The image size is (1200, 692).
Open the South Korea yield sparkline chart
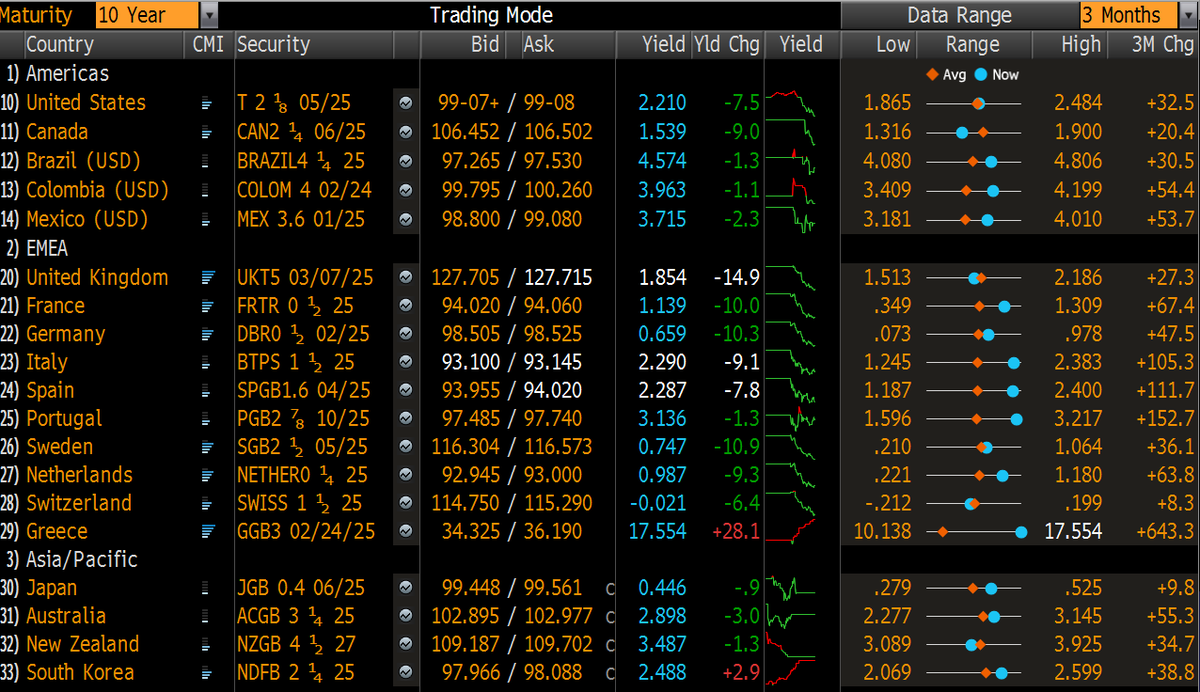tap(791, 672)
